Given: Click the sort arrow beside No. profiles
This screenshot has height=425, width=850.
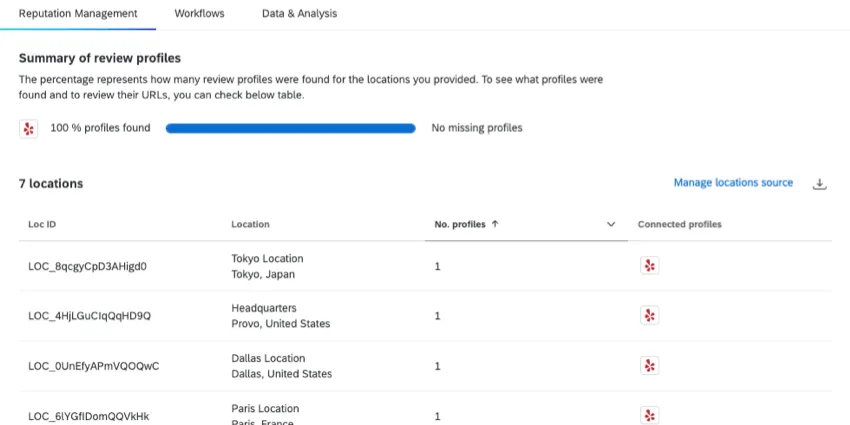Looking at the screenshot, I should tap(495, 225).
